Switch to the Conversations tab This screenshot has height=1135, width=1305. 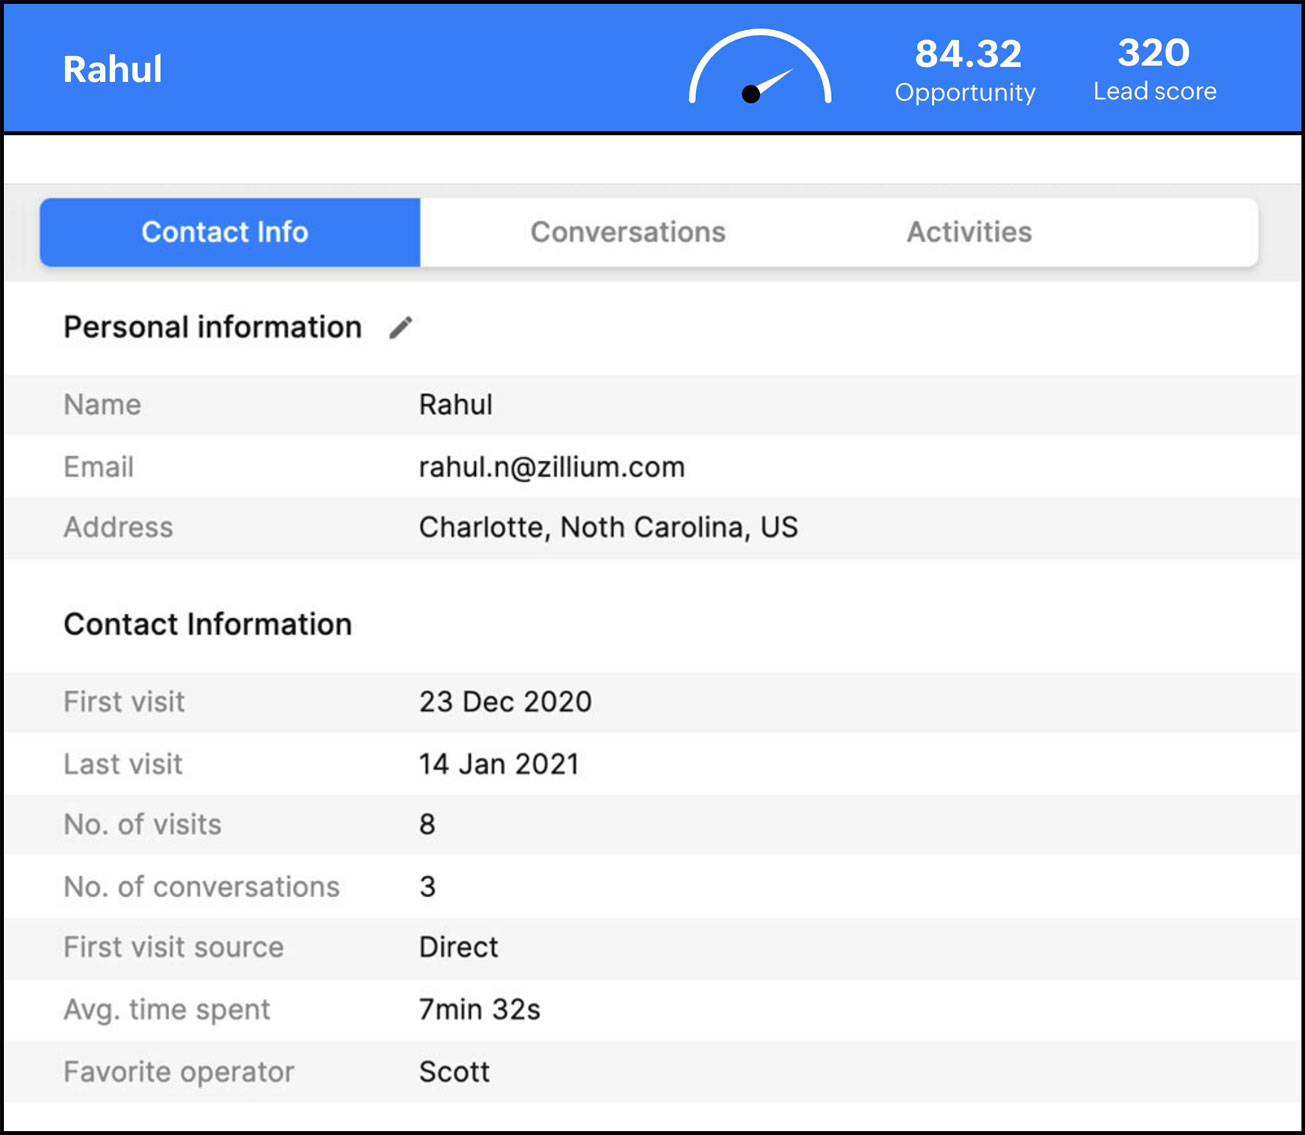[x=628, y=232]
